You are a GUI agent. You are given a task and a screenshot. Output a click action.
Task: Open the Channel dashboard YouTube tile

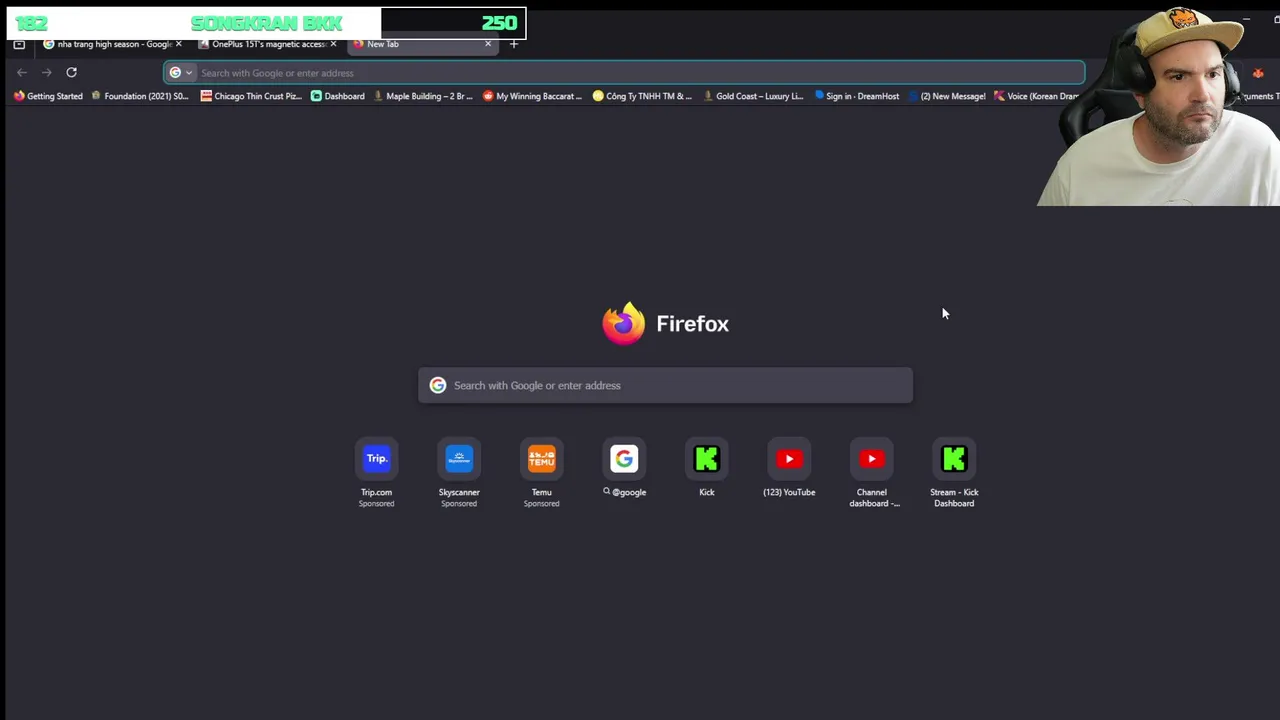[872, 459]
